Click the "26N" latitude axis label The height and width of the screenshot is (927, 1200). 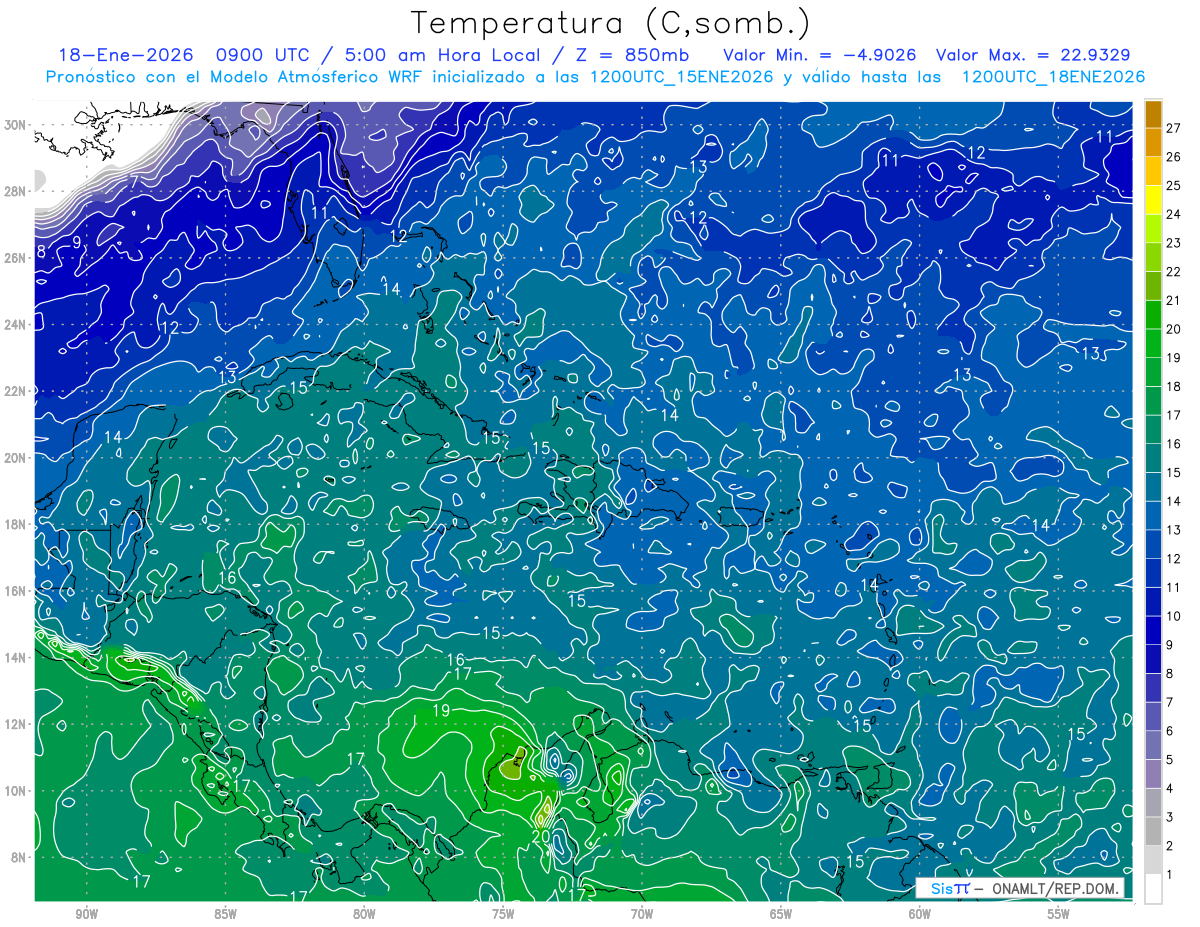15,258
